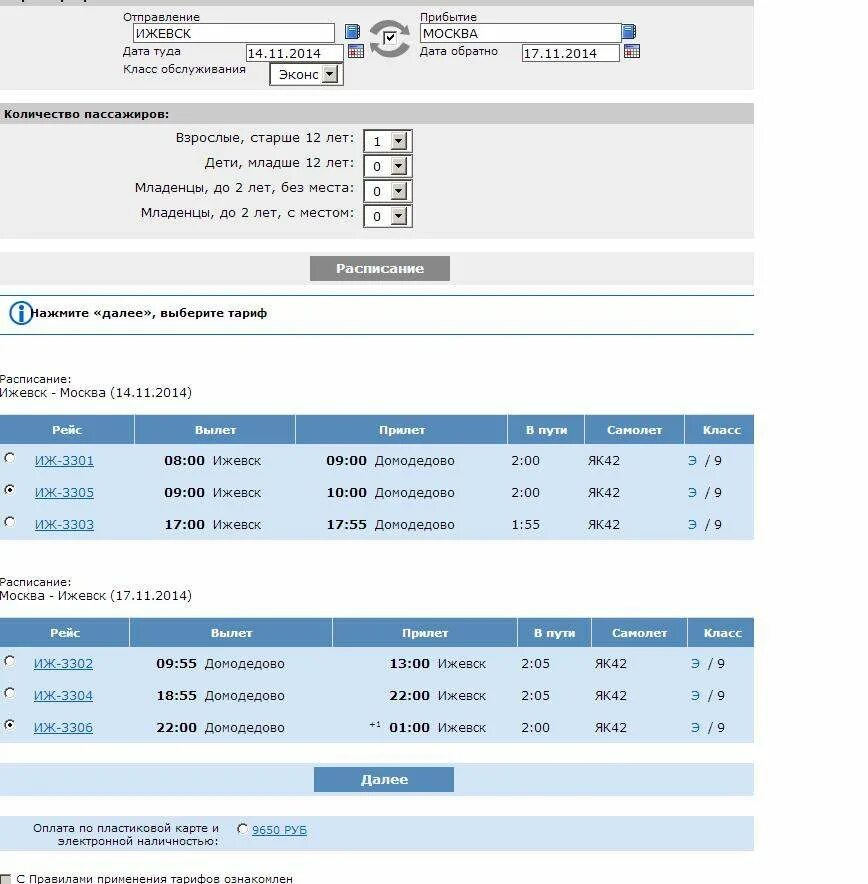
Task: Open flight link ИЖ-3301
Action: [x=64, y=461]
